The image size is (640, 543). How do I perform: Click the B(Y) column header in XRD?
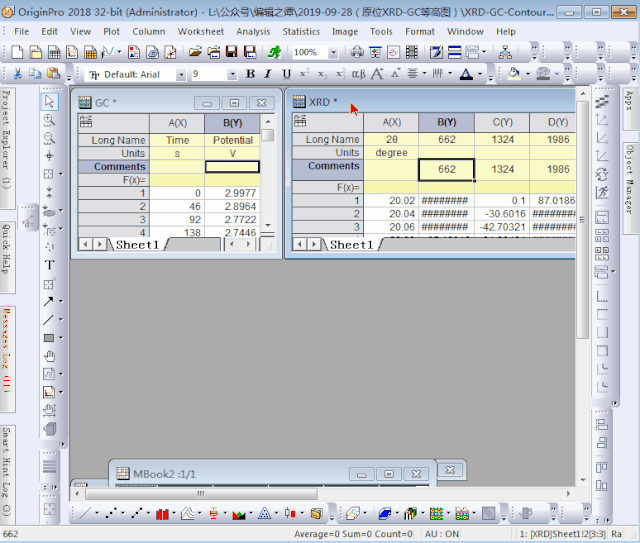(x=446, y=122)
